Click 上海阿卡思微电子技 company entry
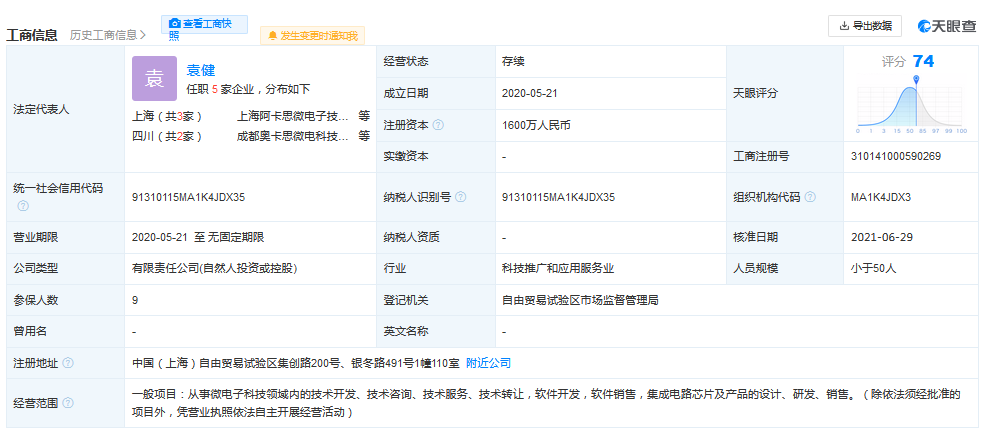 pyautogui.click(x=292, y=116)
